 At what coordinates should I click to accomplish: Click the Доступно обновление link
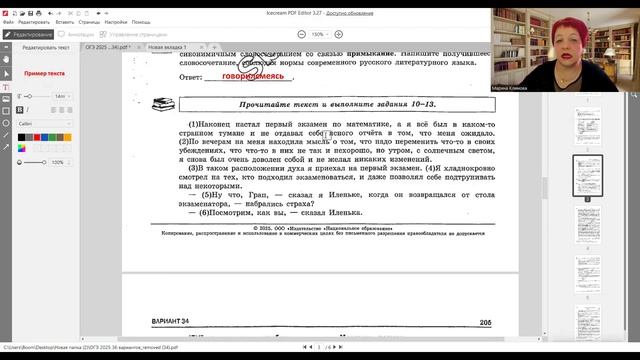coord(349,13)
